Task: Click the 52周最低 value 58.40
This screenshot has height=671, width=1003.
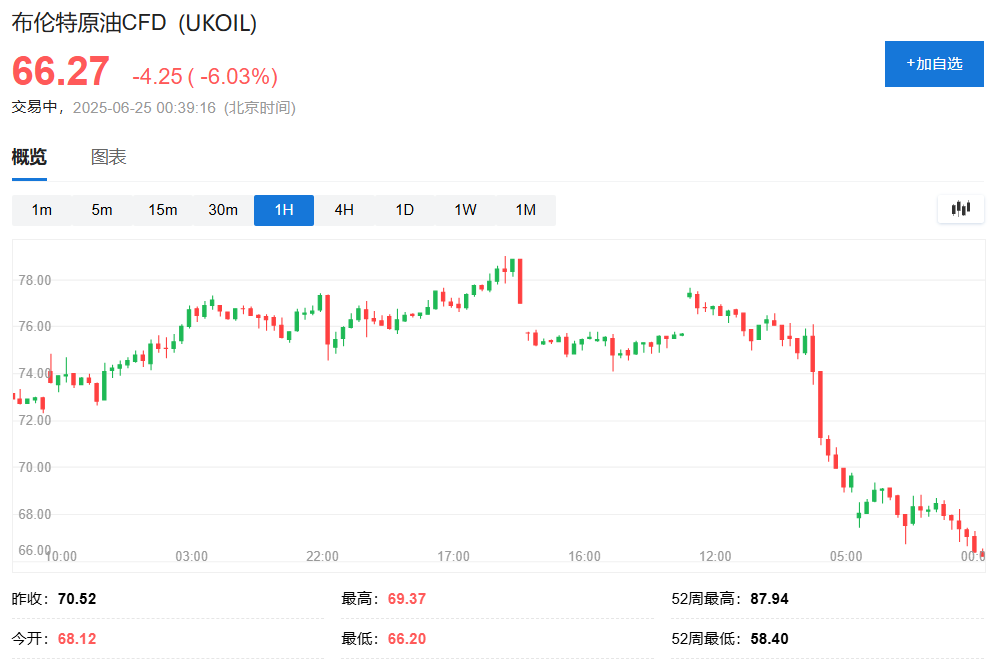Action: pyautogui.click(x=770, y=639)
